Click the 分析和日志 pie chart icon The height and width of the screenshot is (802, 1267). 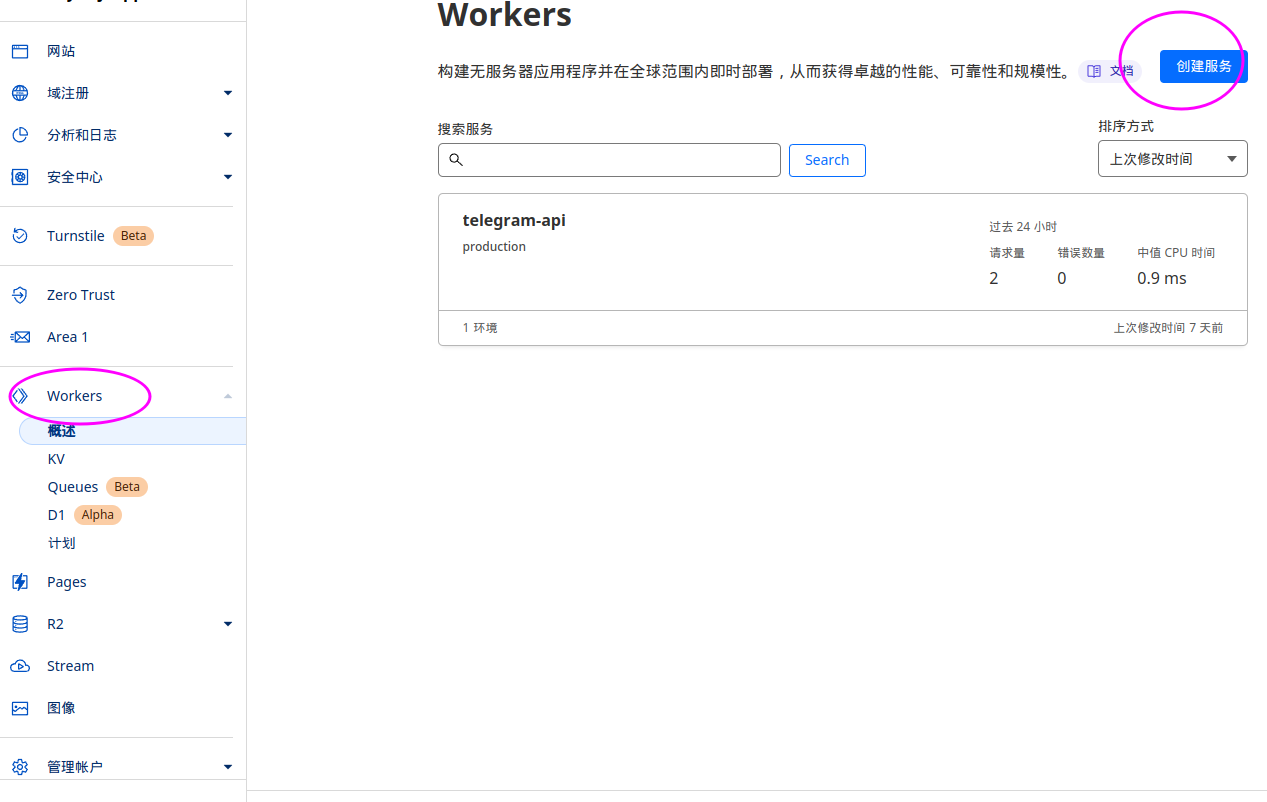(x=20, y=135)
